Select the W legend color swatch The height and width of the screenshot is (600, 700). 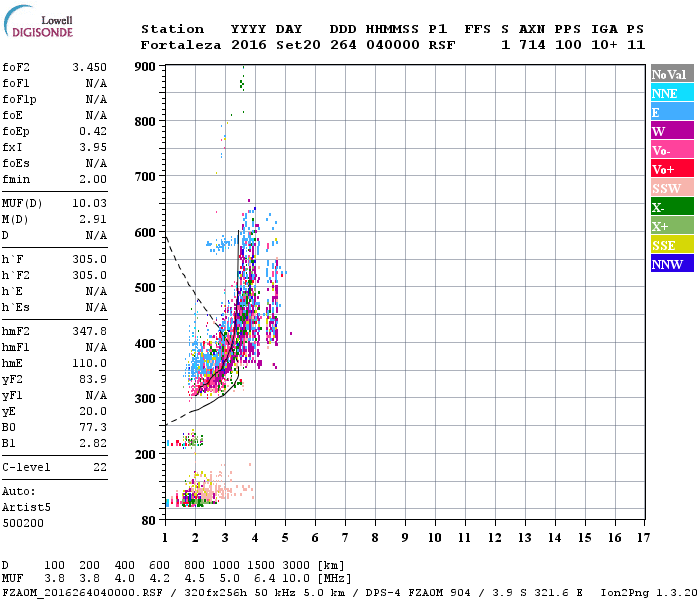click(x=672, y=131)
